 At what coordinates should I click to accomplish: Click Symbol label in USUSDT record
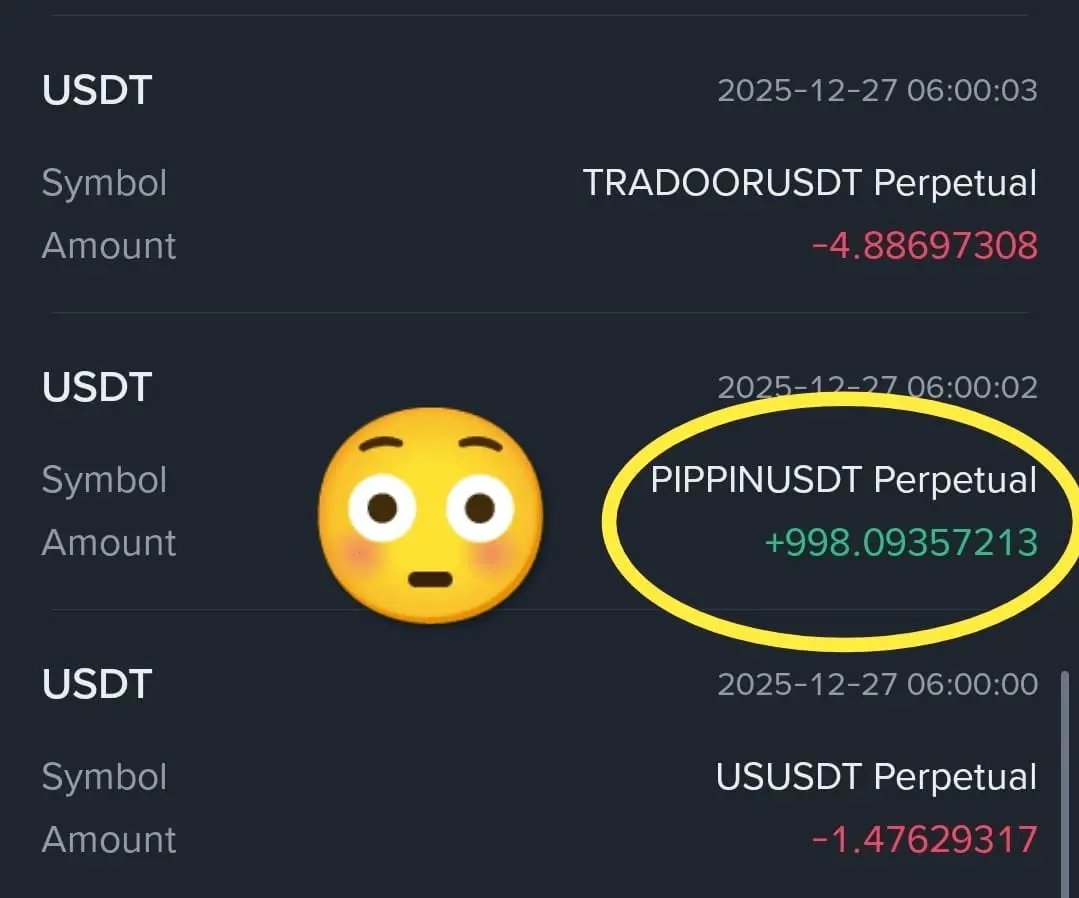(x=104, y=778)
